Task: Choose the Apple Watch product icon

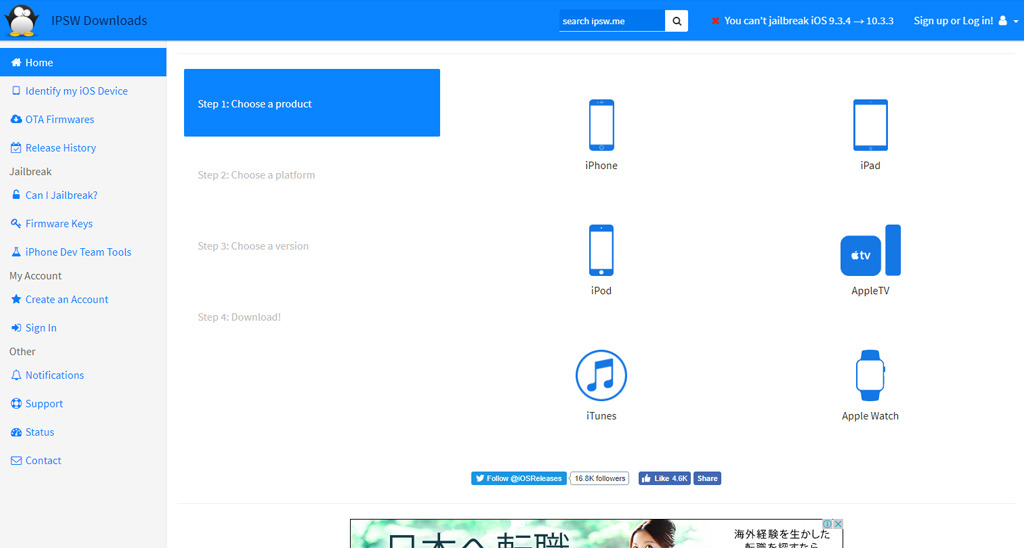Action: point(870,376)
